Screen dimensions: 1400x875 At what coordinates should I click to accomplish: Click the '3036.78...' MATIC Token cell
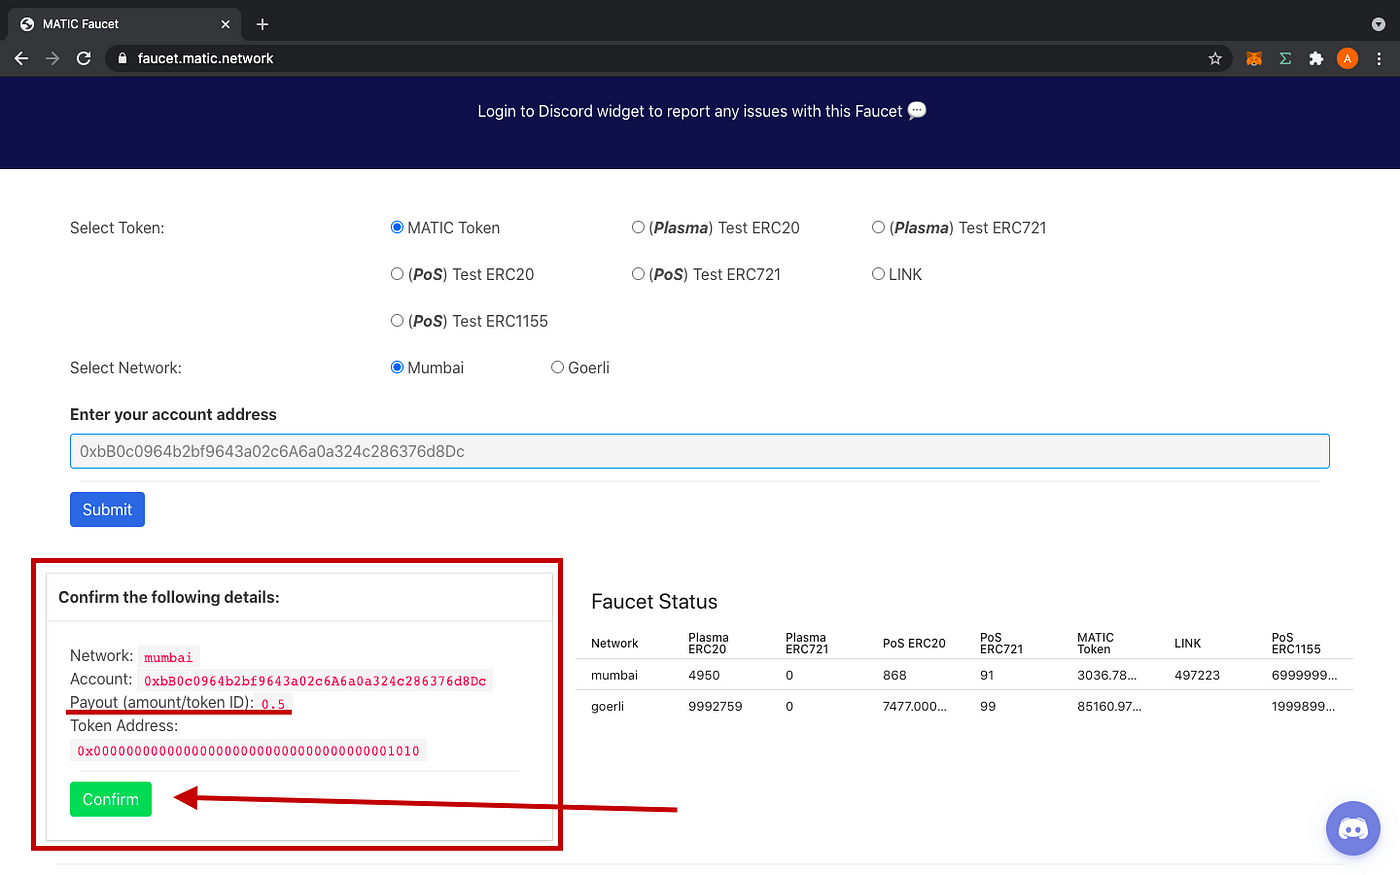(1107, 675)
